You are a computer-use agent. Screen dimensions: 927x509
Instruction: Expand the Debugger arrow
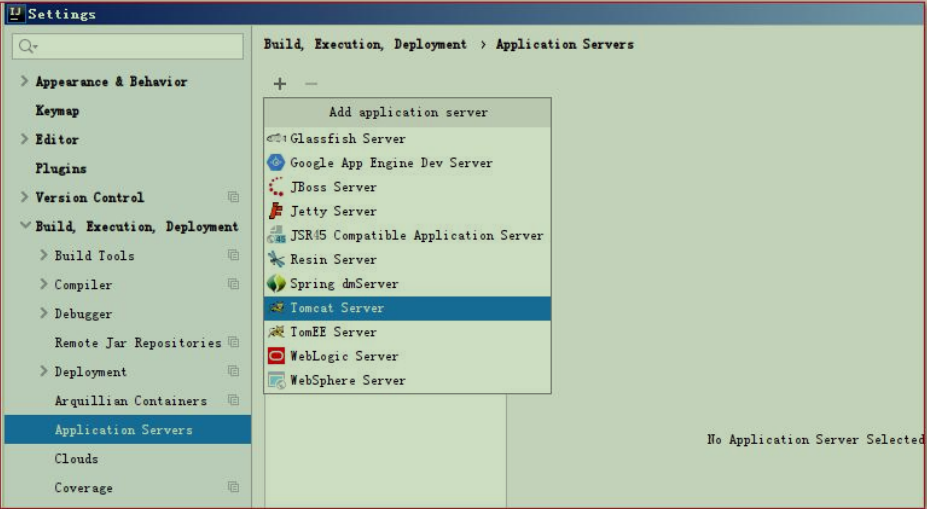click(43, 313)
